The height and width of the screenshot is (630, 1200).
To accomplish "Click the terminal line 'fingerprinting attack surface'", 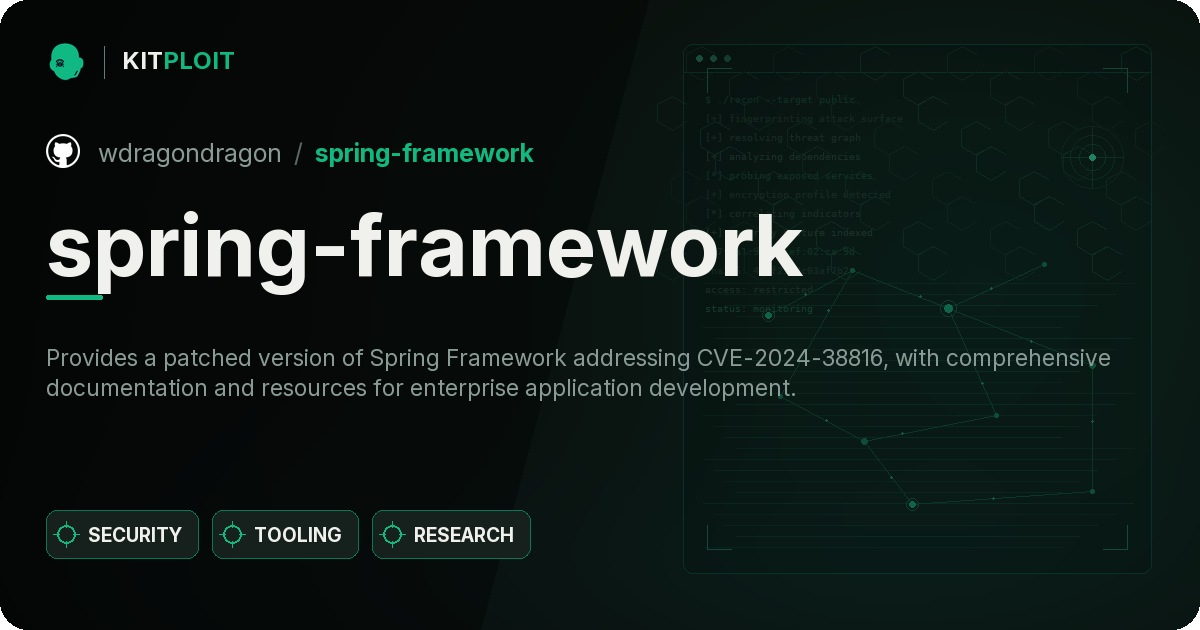I will (804, 119).
